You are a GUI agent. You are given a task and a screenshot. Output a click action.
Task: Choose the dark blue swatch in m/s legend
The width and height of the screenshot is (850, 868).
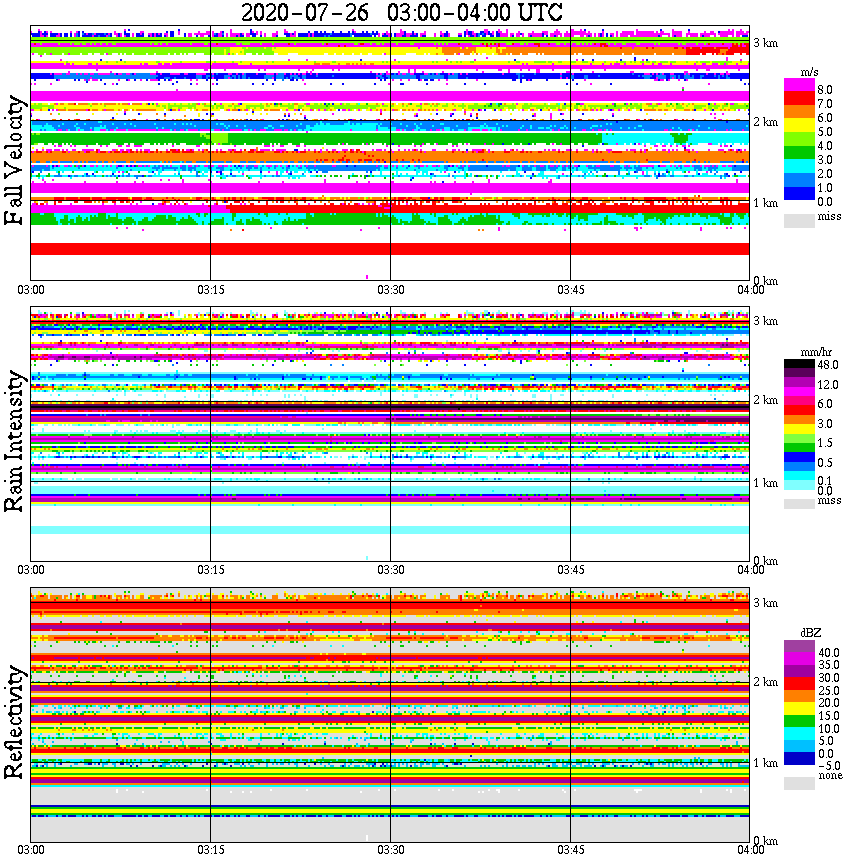point(799,194)
